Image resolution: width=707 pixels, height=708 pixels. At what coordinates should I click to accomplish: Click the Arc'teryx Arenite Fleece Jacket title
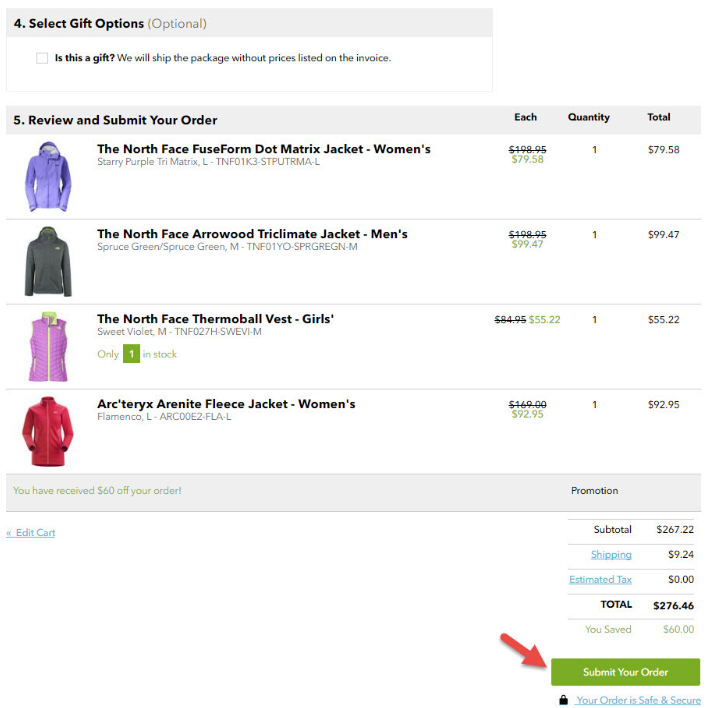click(x=226, y=404)
